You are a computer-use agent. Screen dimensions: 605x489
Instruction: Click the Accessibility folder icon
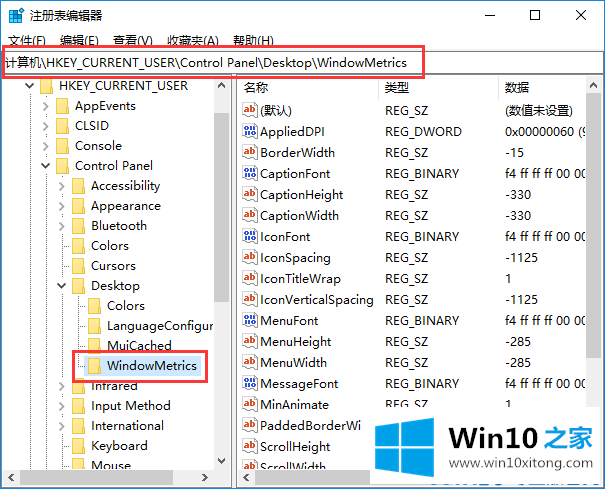pyautogui.click(x=78, y=186)
